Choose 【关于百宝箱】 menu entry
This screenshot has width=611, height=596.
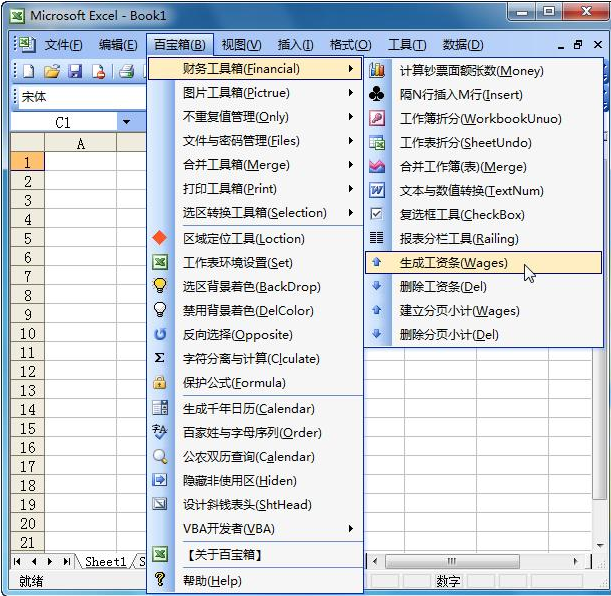(255, 554)
